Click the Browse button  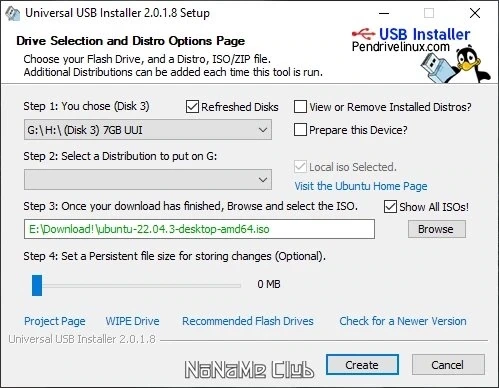(x=437, y=229)
